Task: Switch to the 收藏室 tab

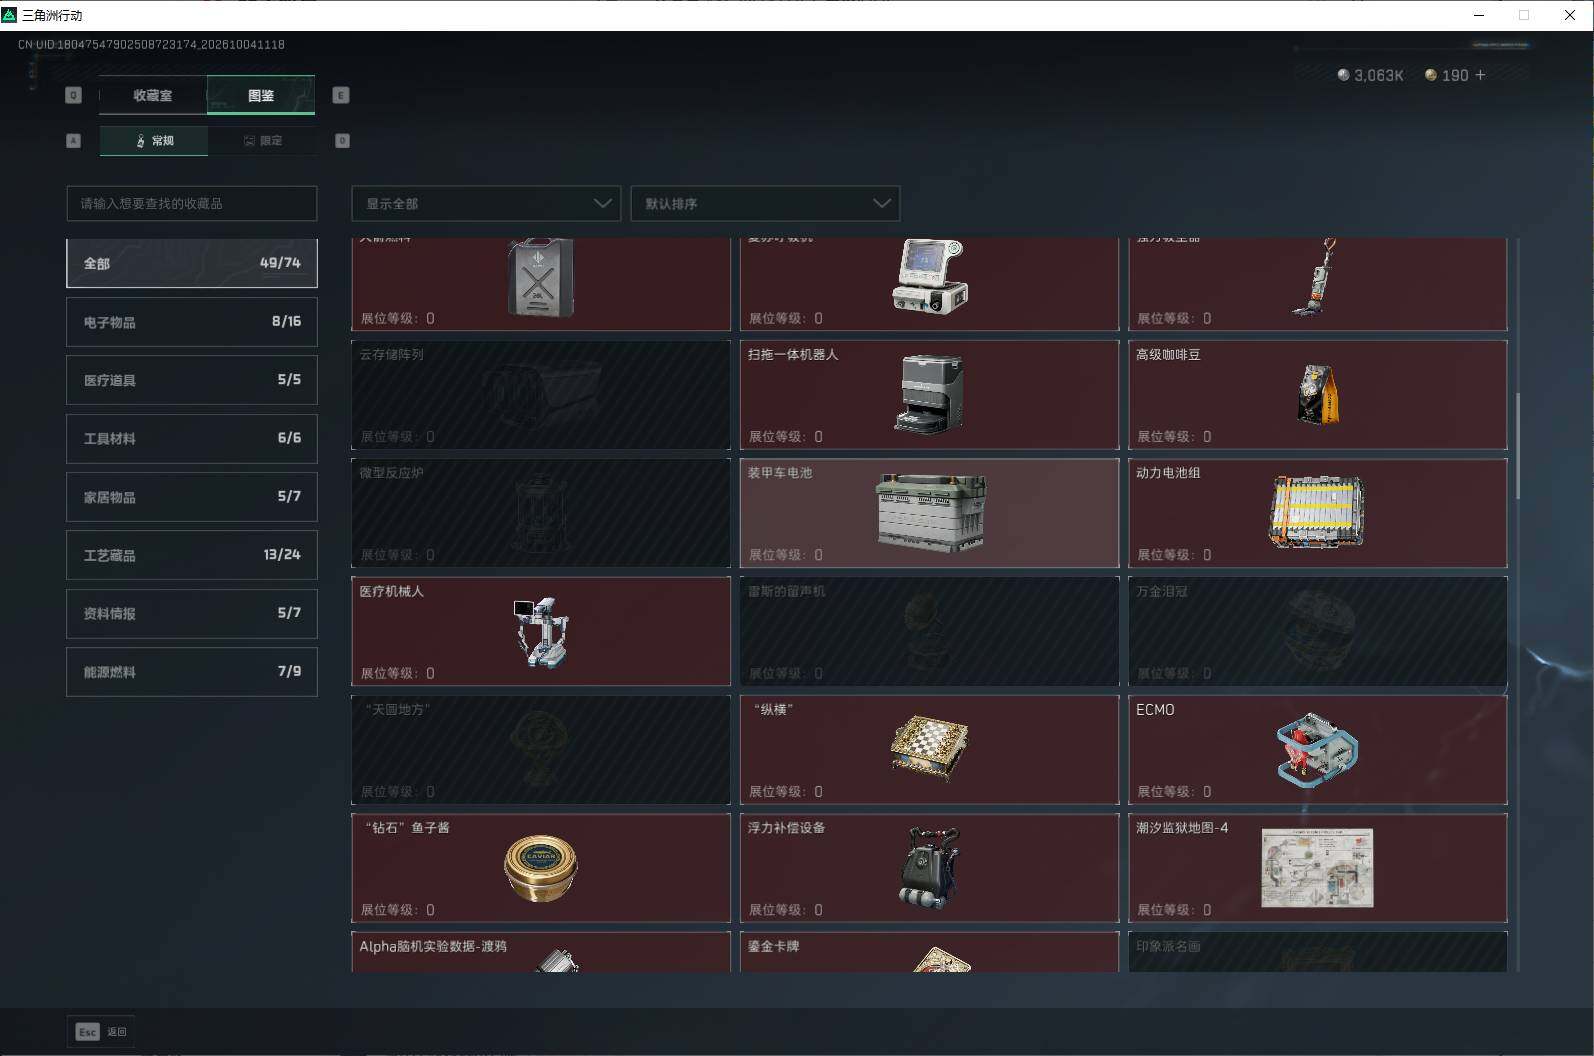Action: click(x=153, y=95)
